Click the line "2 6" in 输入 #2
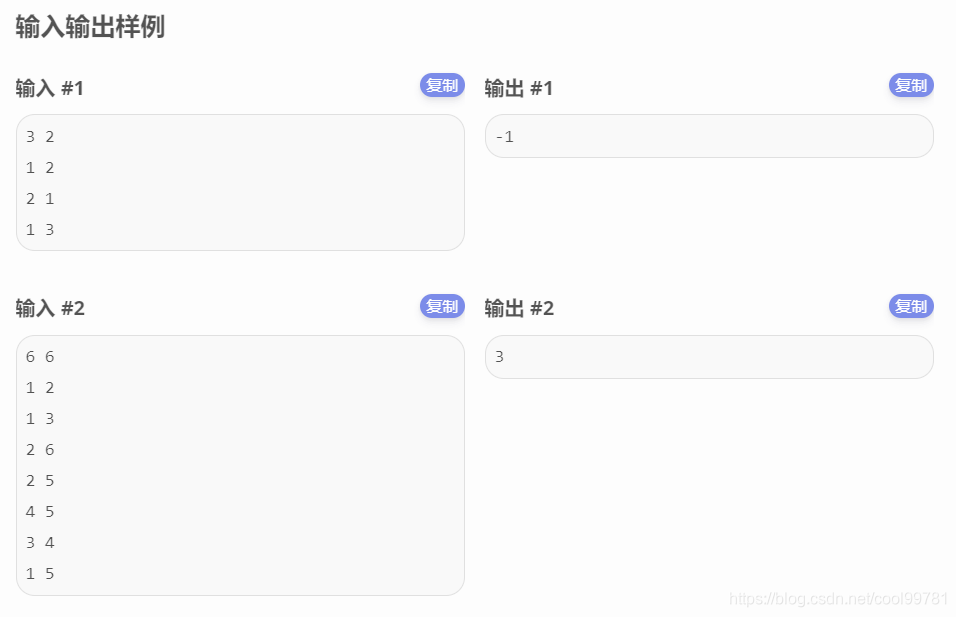 point(40,450)
